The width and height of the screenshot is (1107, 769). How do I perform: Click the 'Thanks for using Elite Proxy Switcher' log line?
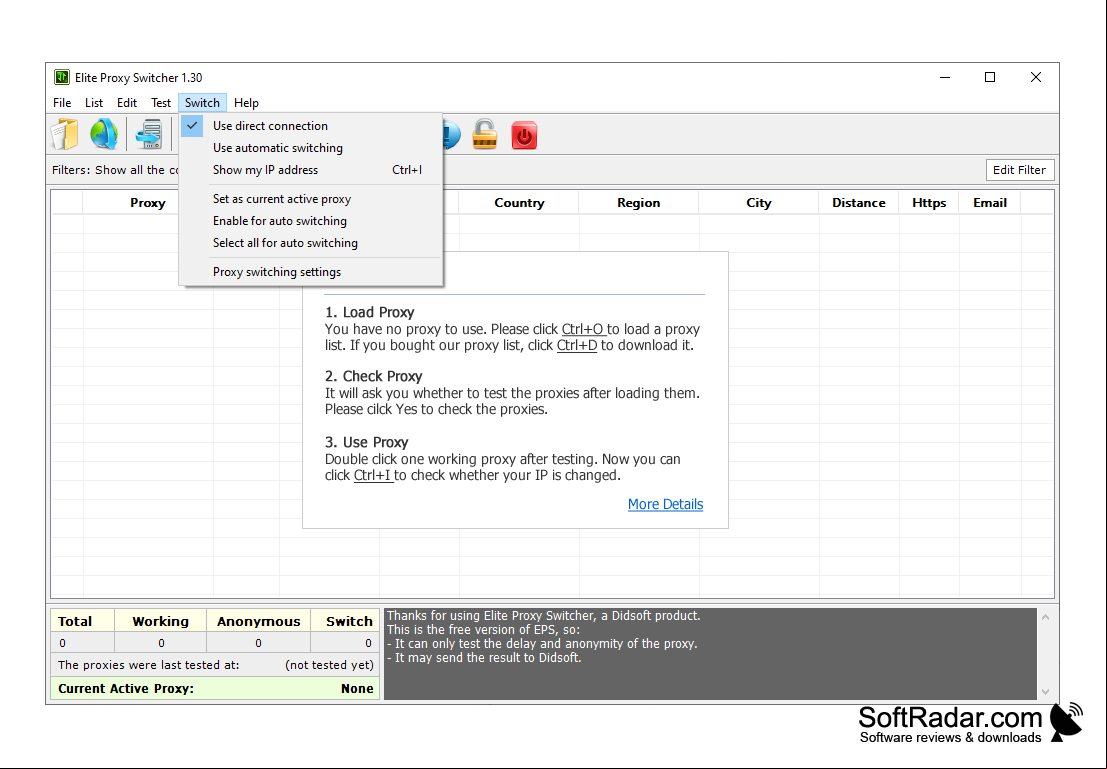coord(544,616)
